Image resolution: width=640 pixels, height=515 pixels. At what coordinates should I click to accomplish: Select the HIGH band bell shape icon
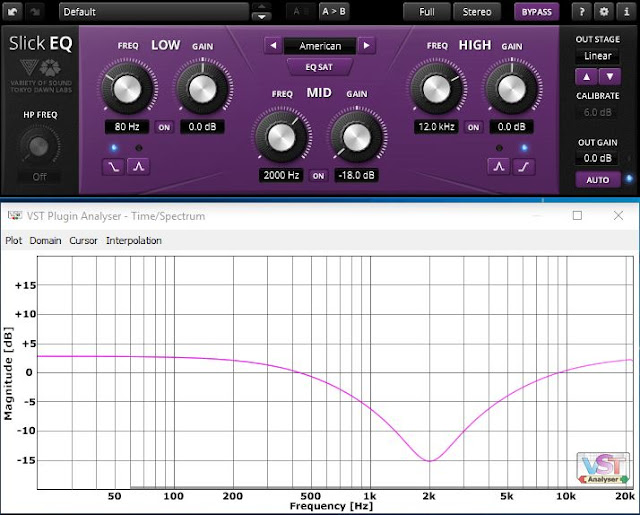click(x=499, y=166)
